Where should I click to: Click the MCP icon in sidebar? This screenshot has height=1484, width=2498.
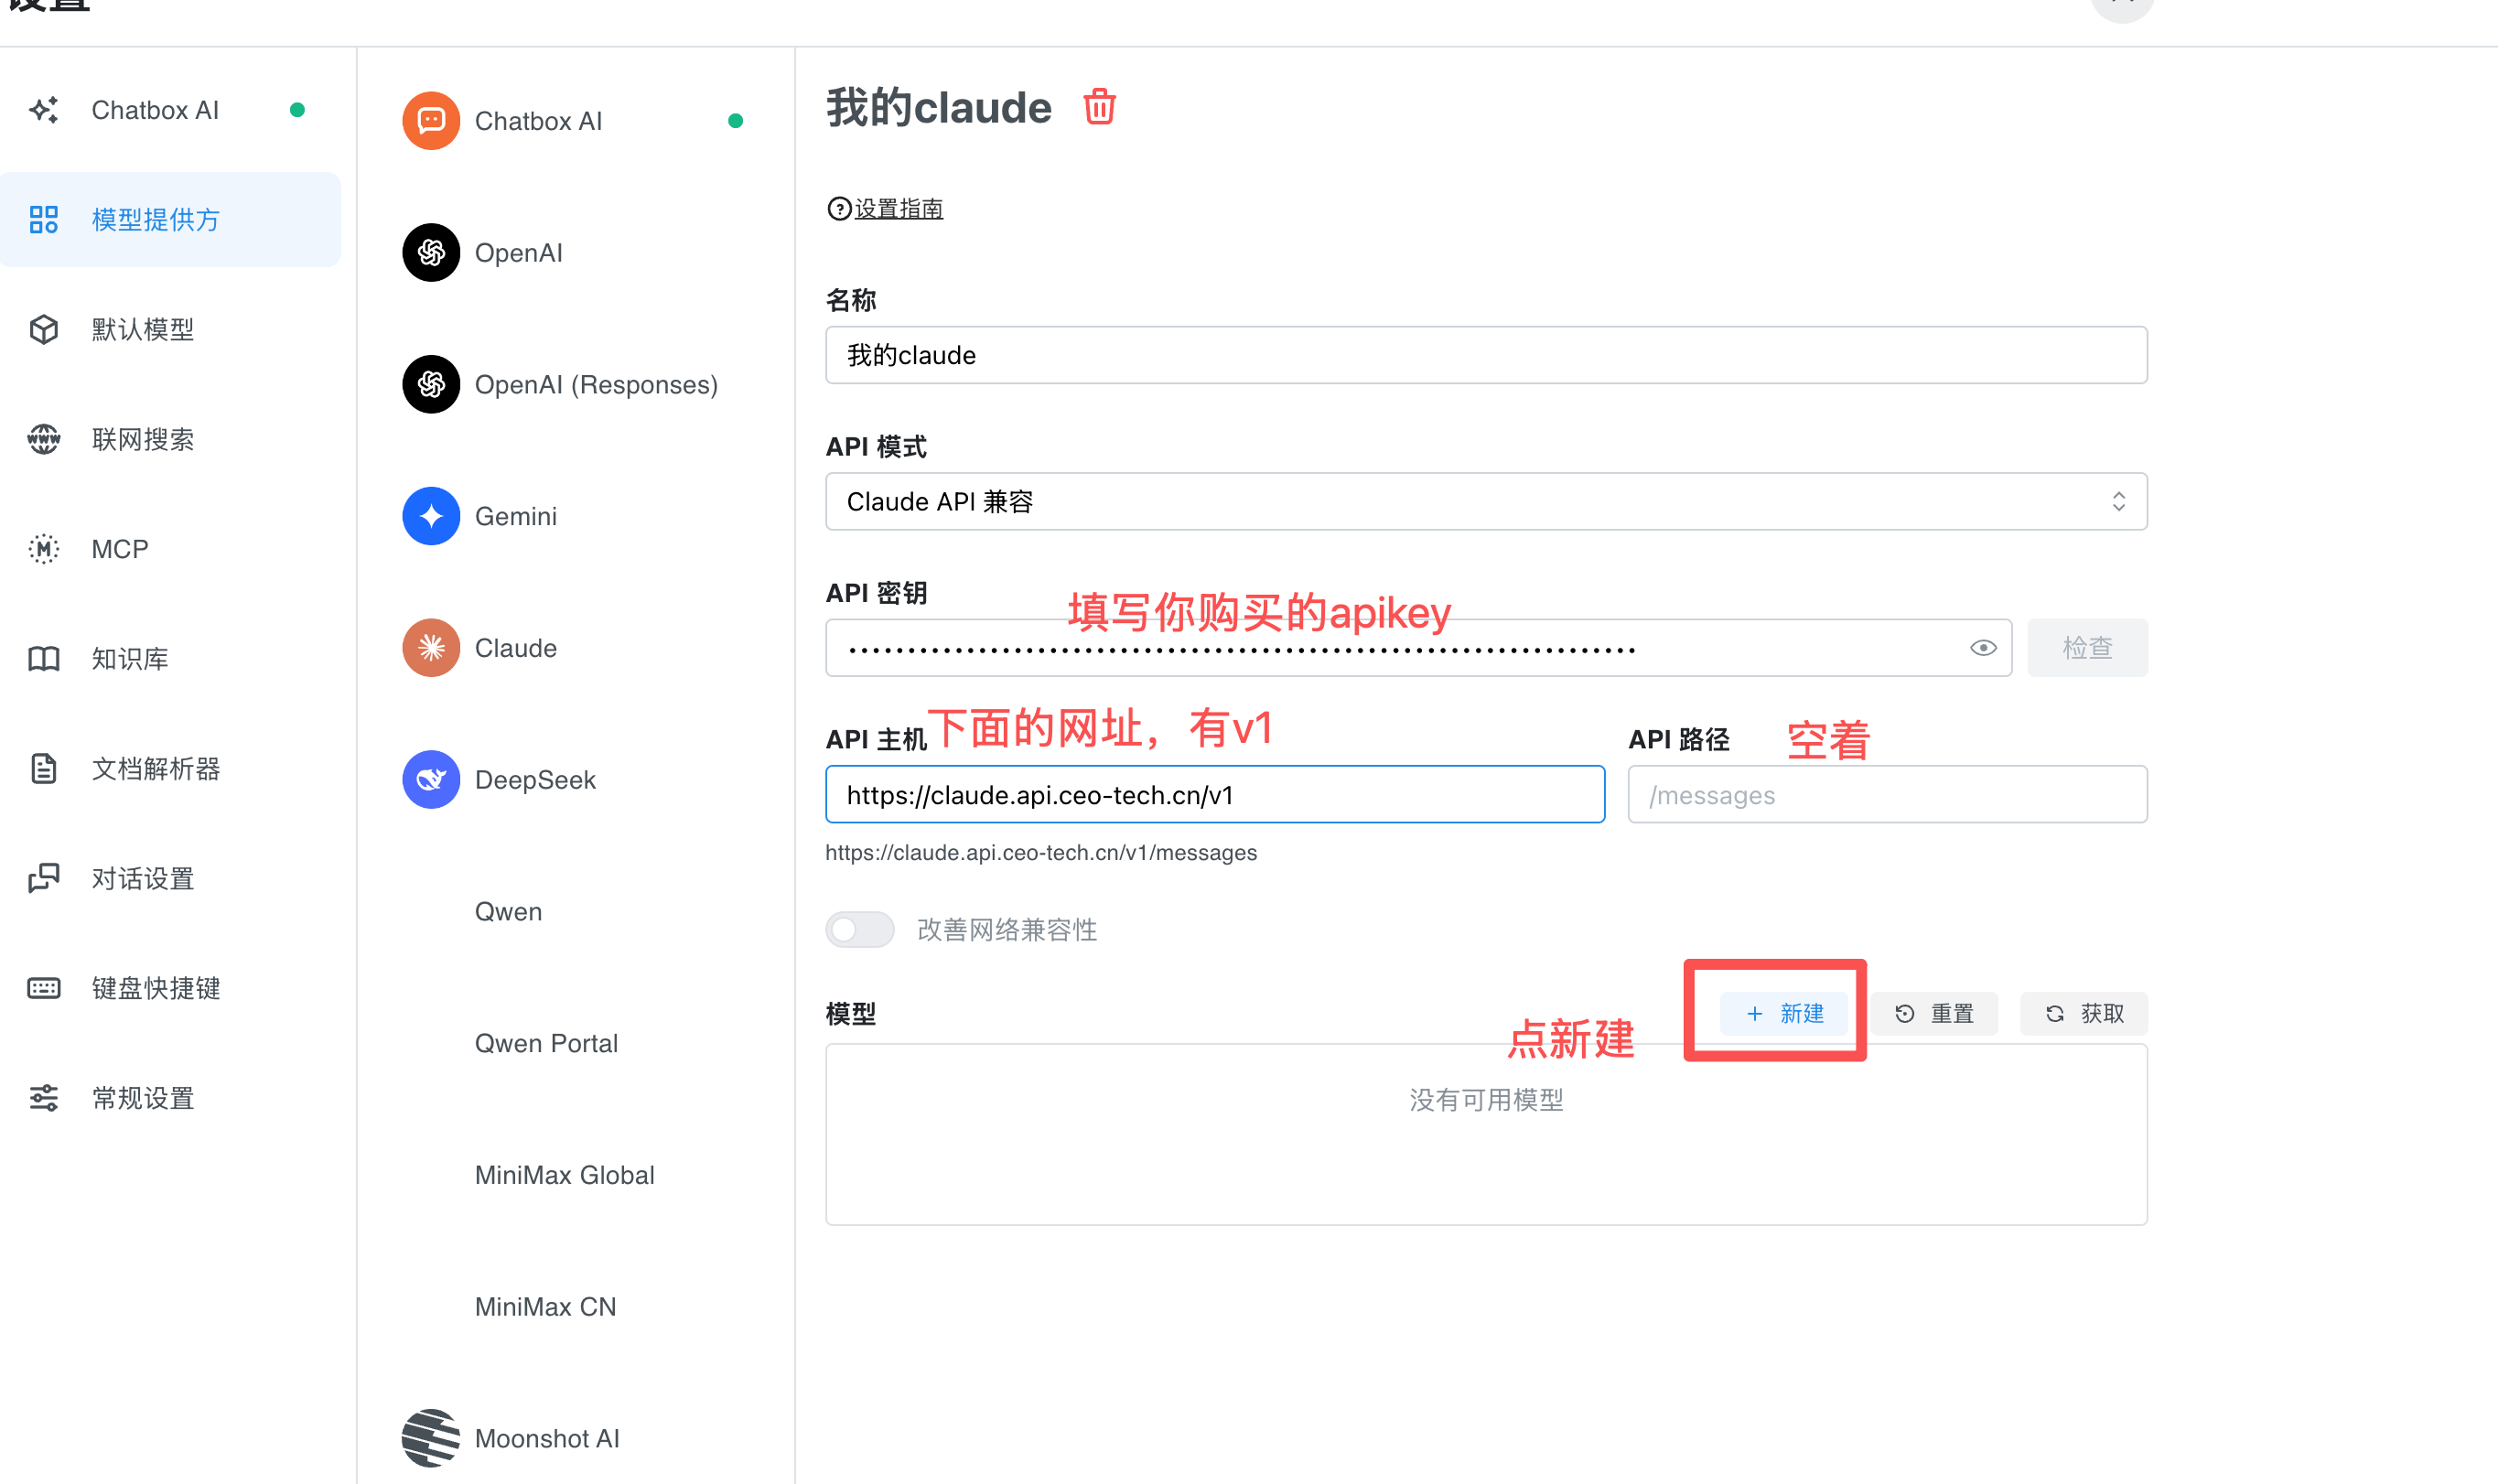(x=44, y=549)
